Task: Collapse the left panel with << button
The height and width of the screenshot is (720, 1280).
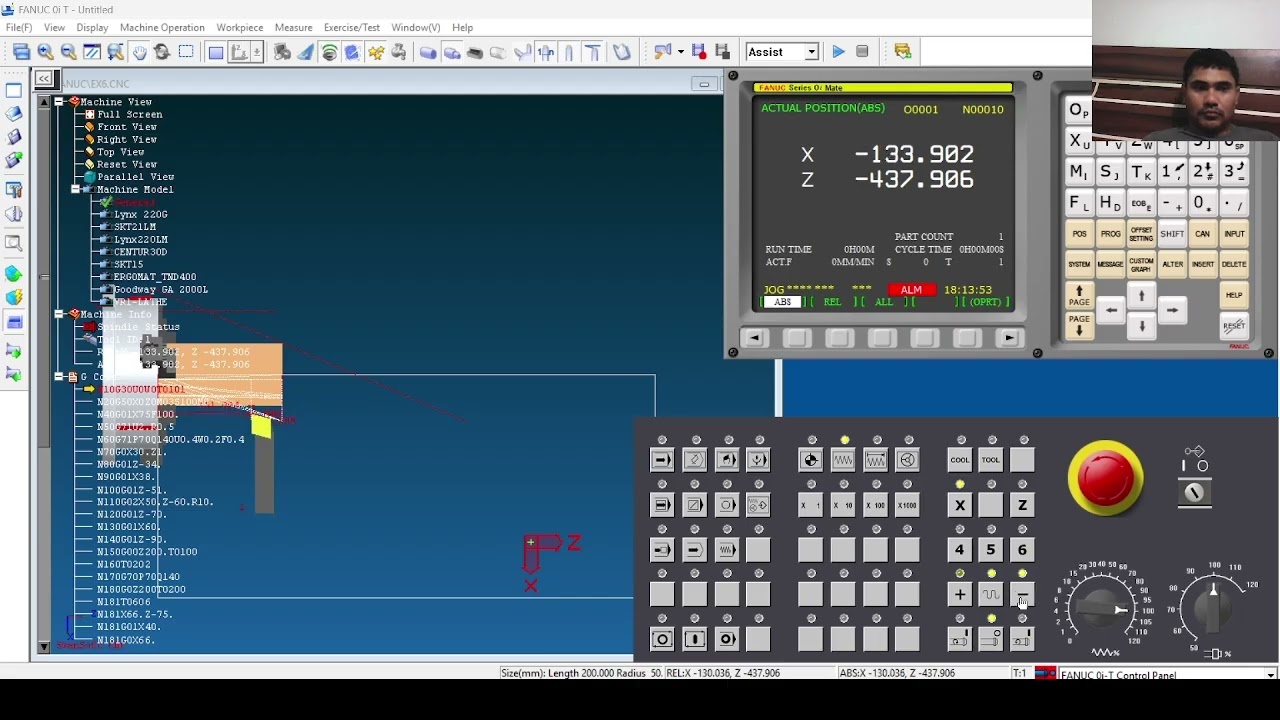Action: [x=44, y=78]
